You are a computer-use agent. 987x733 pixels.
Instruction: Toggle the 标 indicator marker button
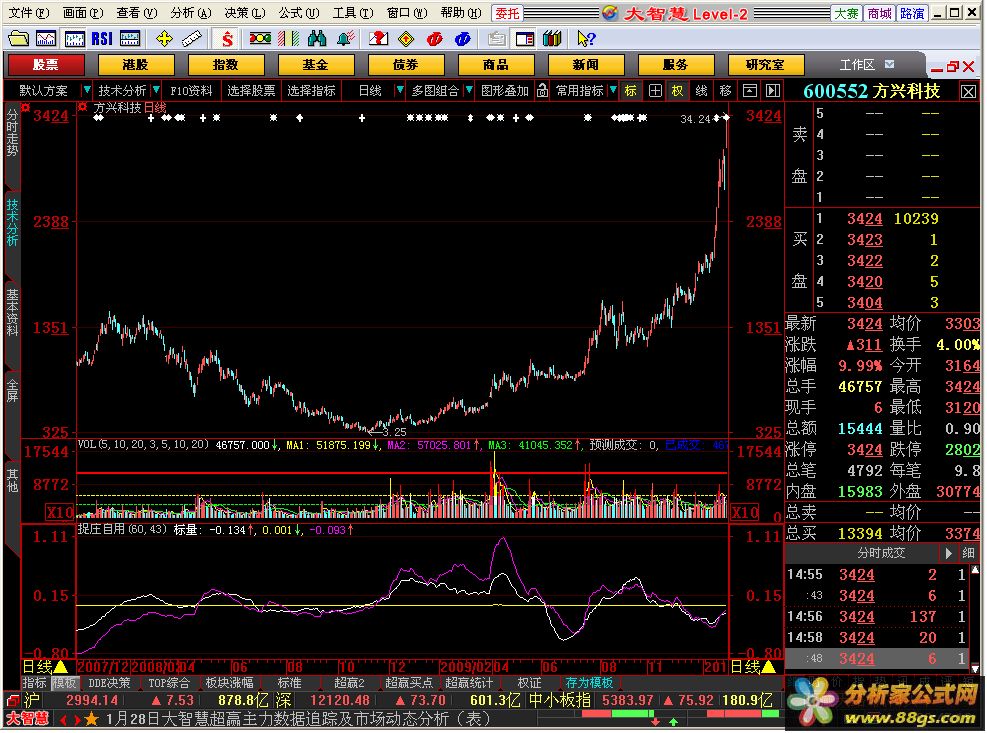click(631, 91)
